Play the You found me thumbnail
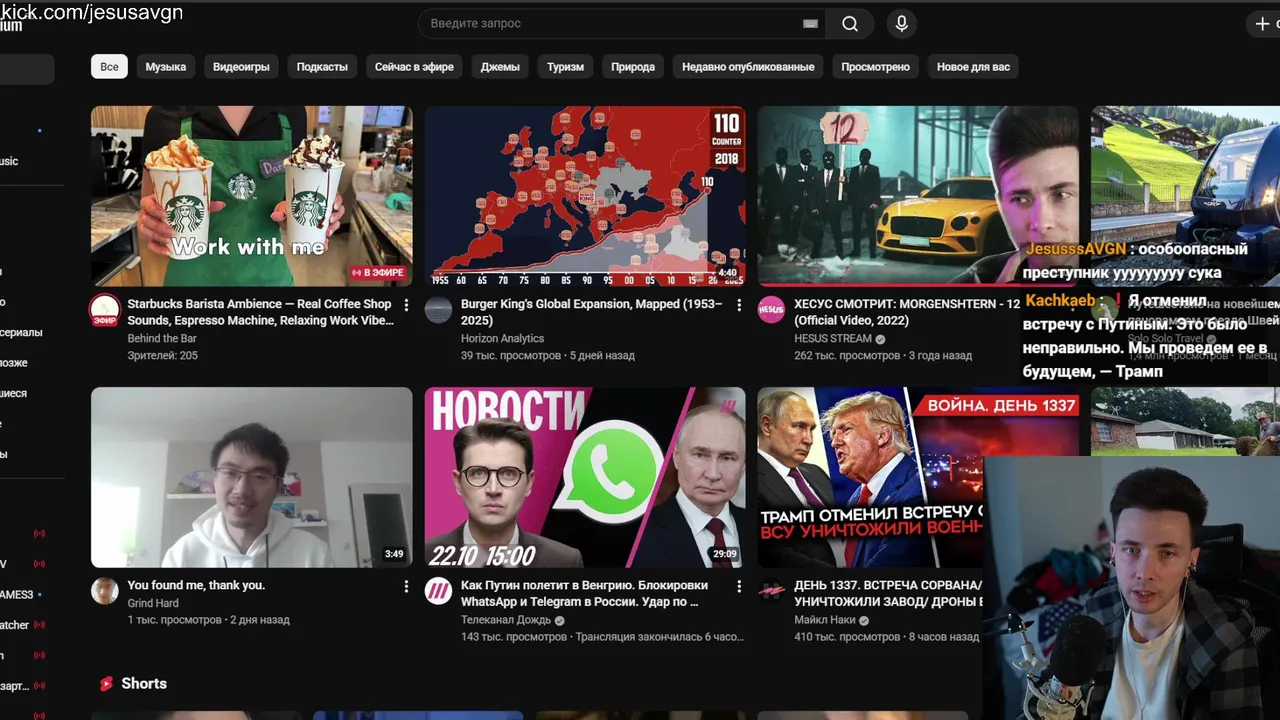1280x720 pixels. click(251, 477)
